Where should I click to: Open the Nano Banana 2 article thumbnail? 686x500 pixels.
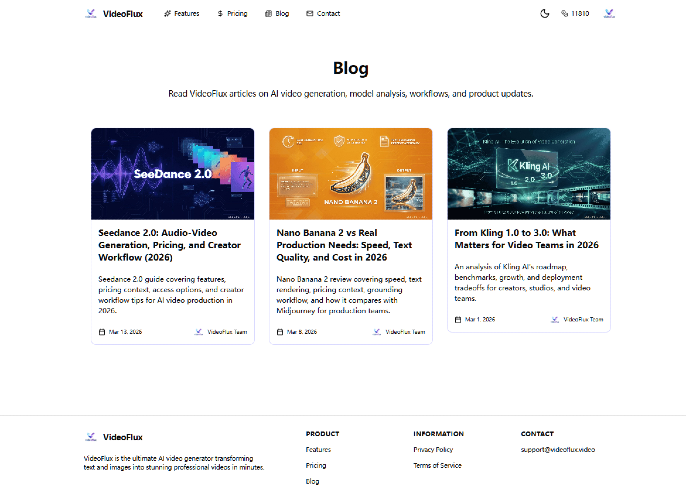click(x=351, y=174)
